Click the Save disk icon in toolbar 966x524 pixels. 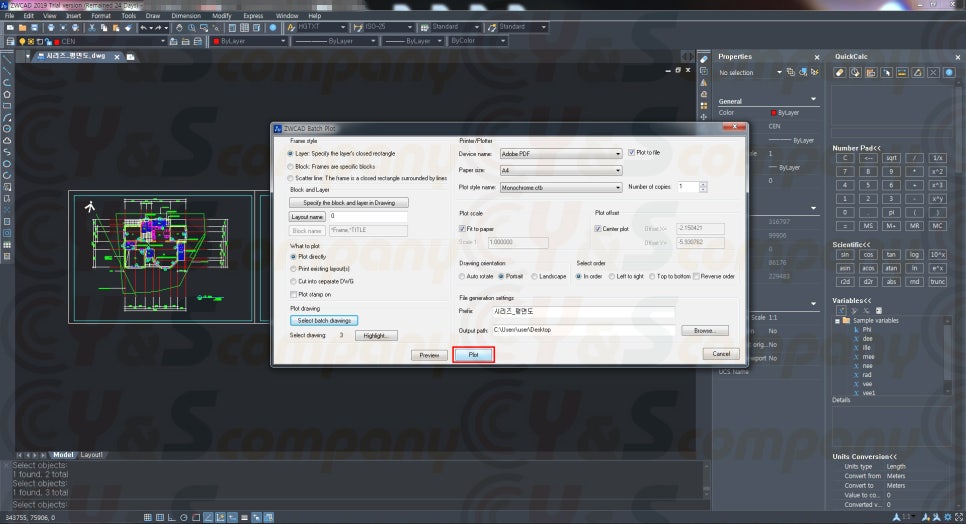coord(34,28)
